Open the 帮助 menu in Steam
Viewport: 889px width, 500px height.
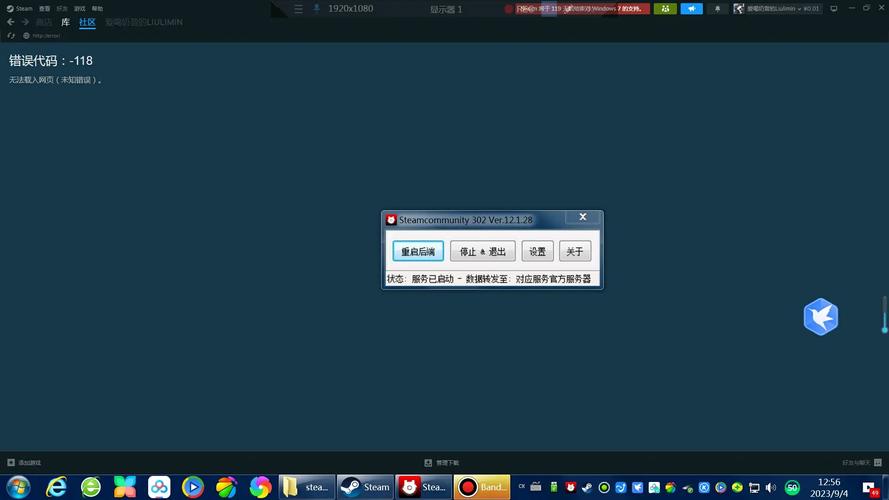[98, 9]
